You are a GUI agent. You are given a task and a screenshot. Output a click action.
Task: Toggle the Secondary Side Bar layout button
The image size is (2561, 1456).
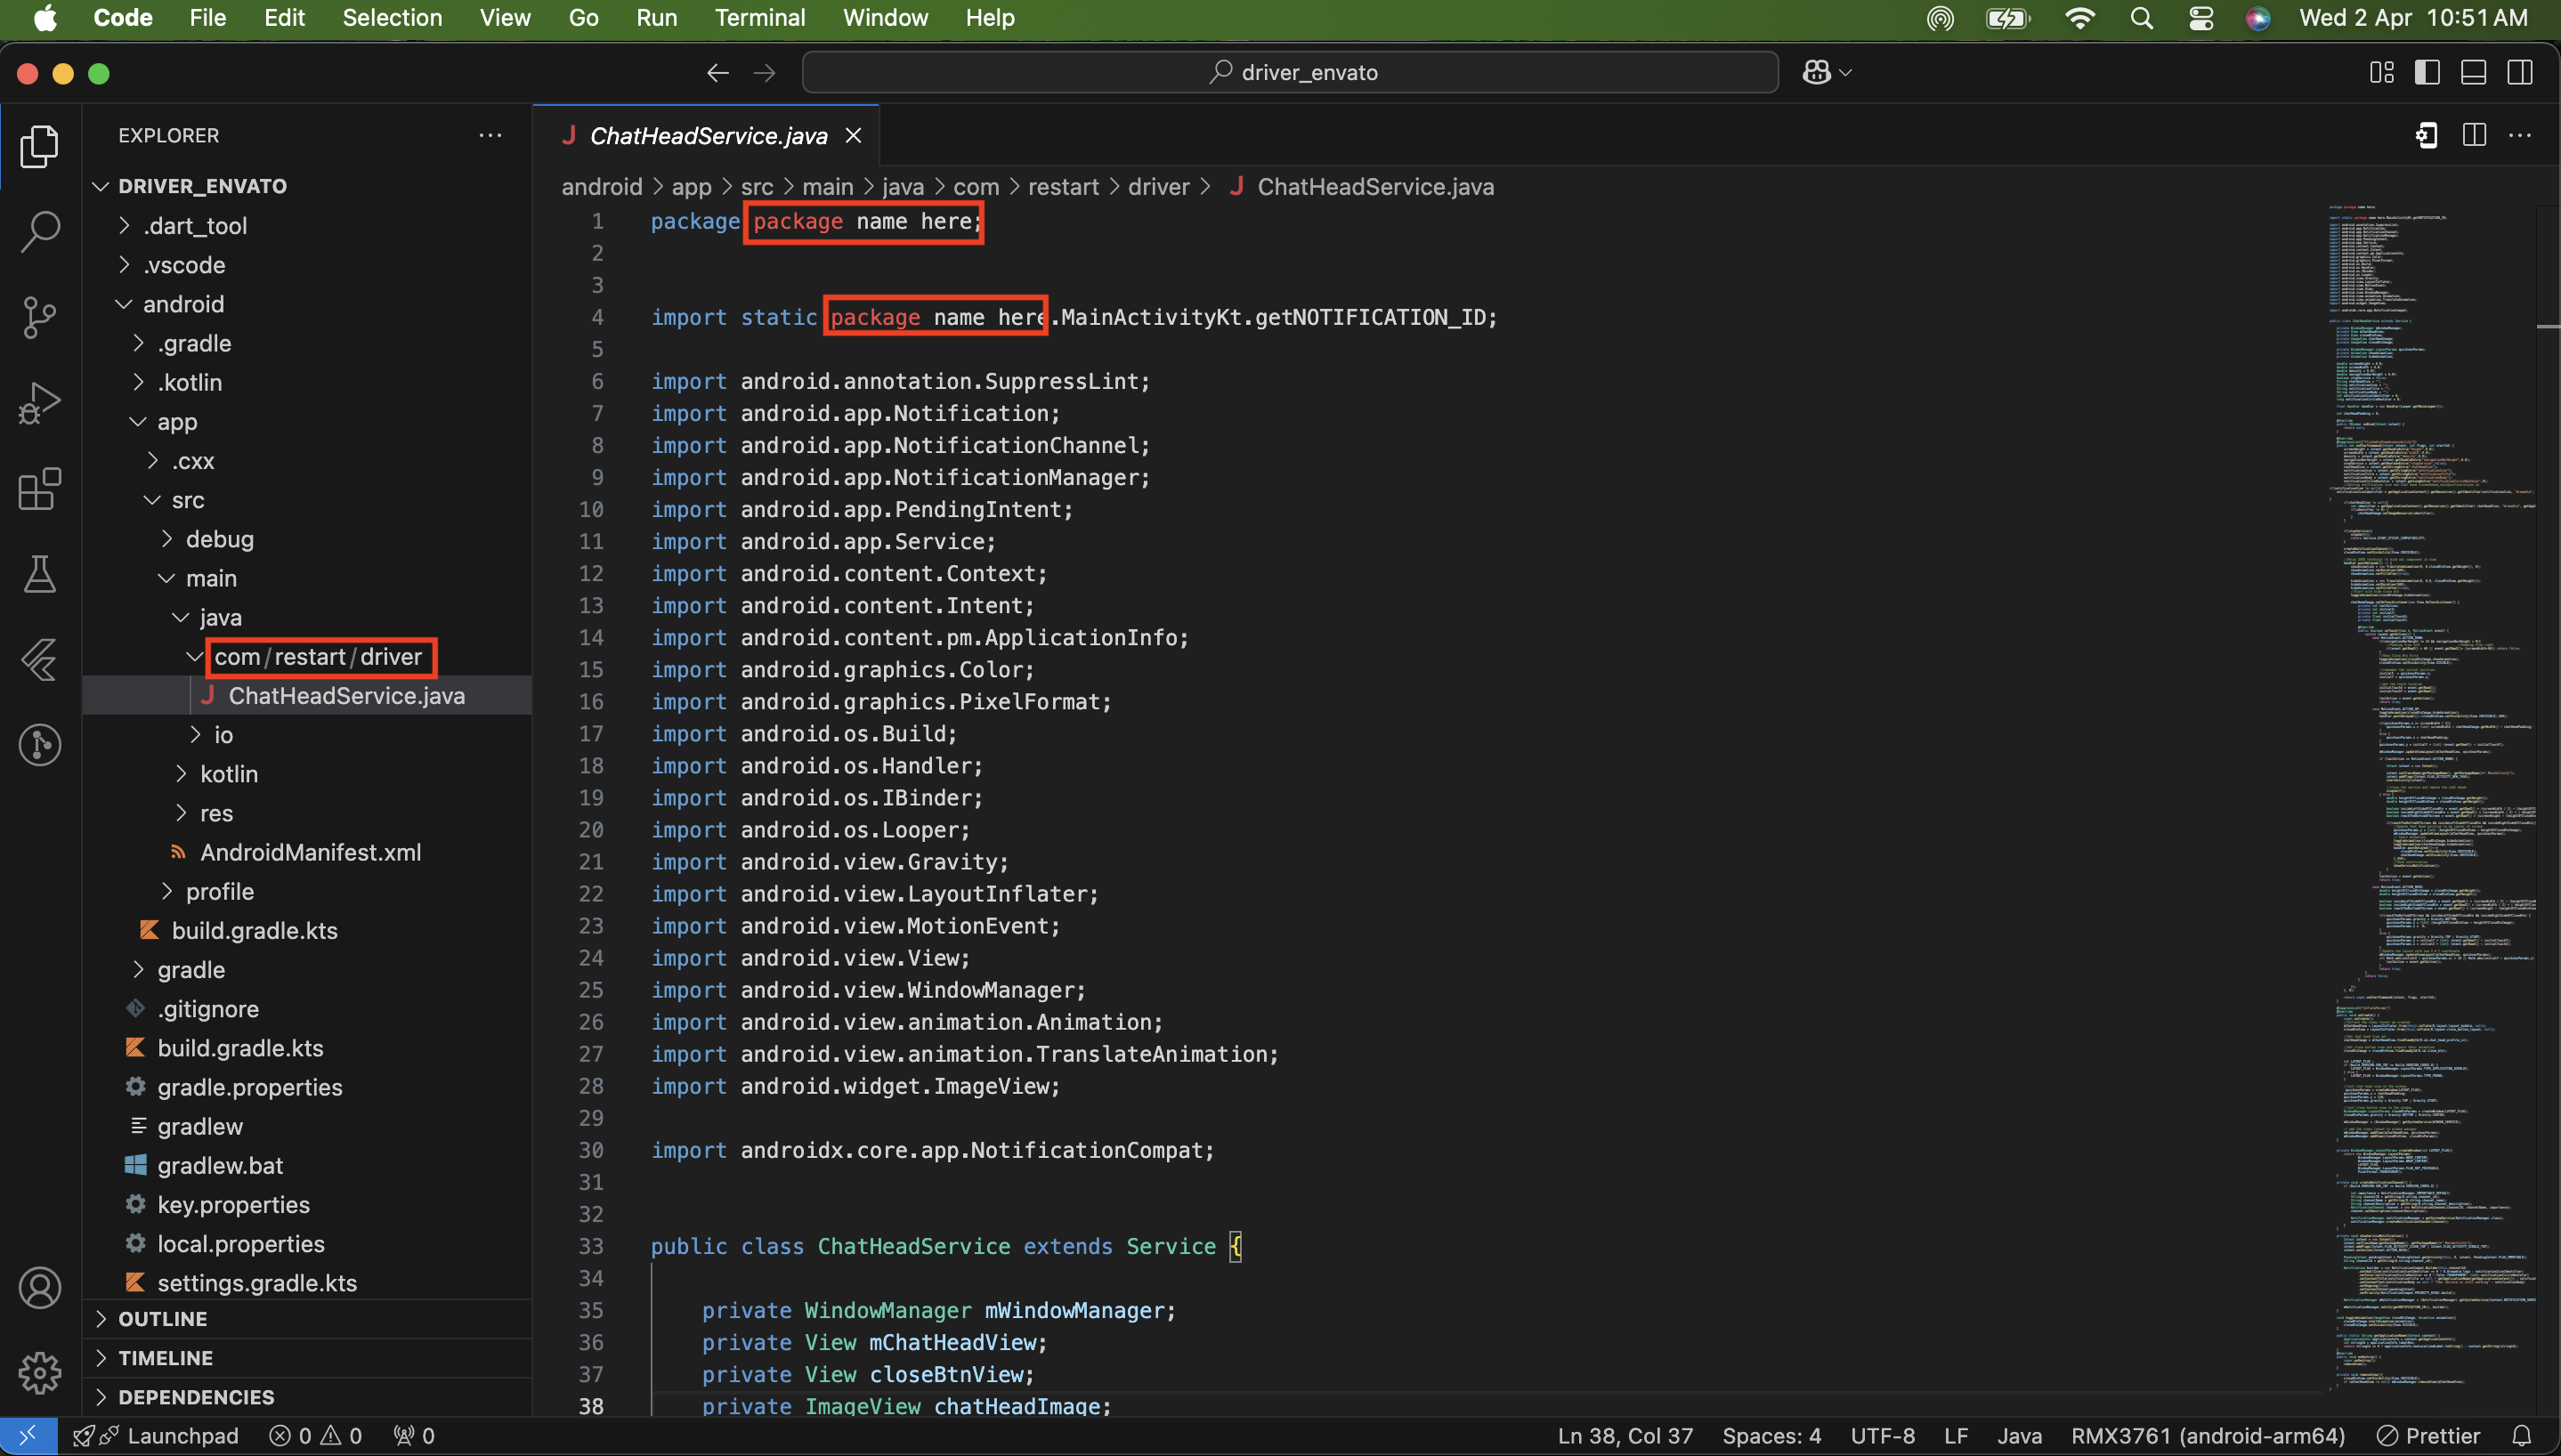(2520, 72)
